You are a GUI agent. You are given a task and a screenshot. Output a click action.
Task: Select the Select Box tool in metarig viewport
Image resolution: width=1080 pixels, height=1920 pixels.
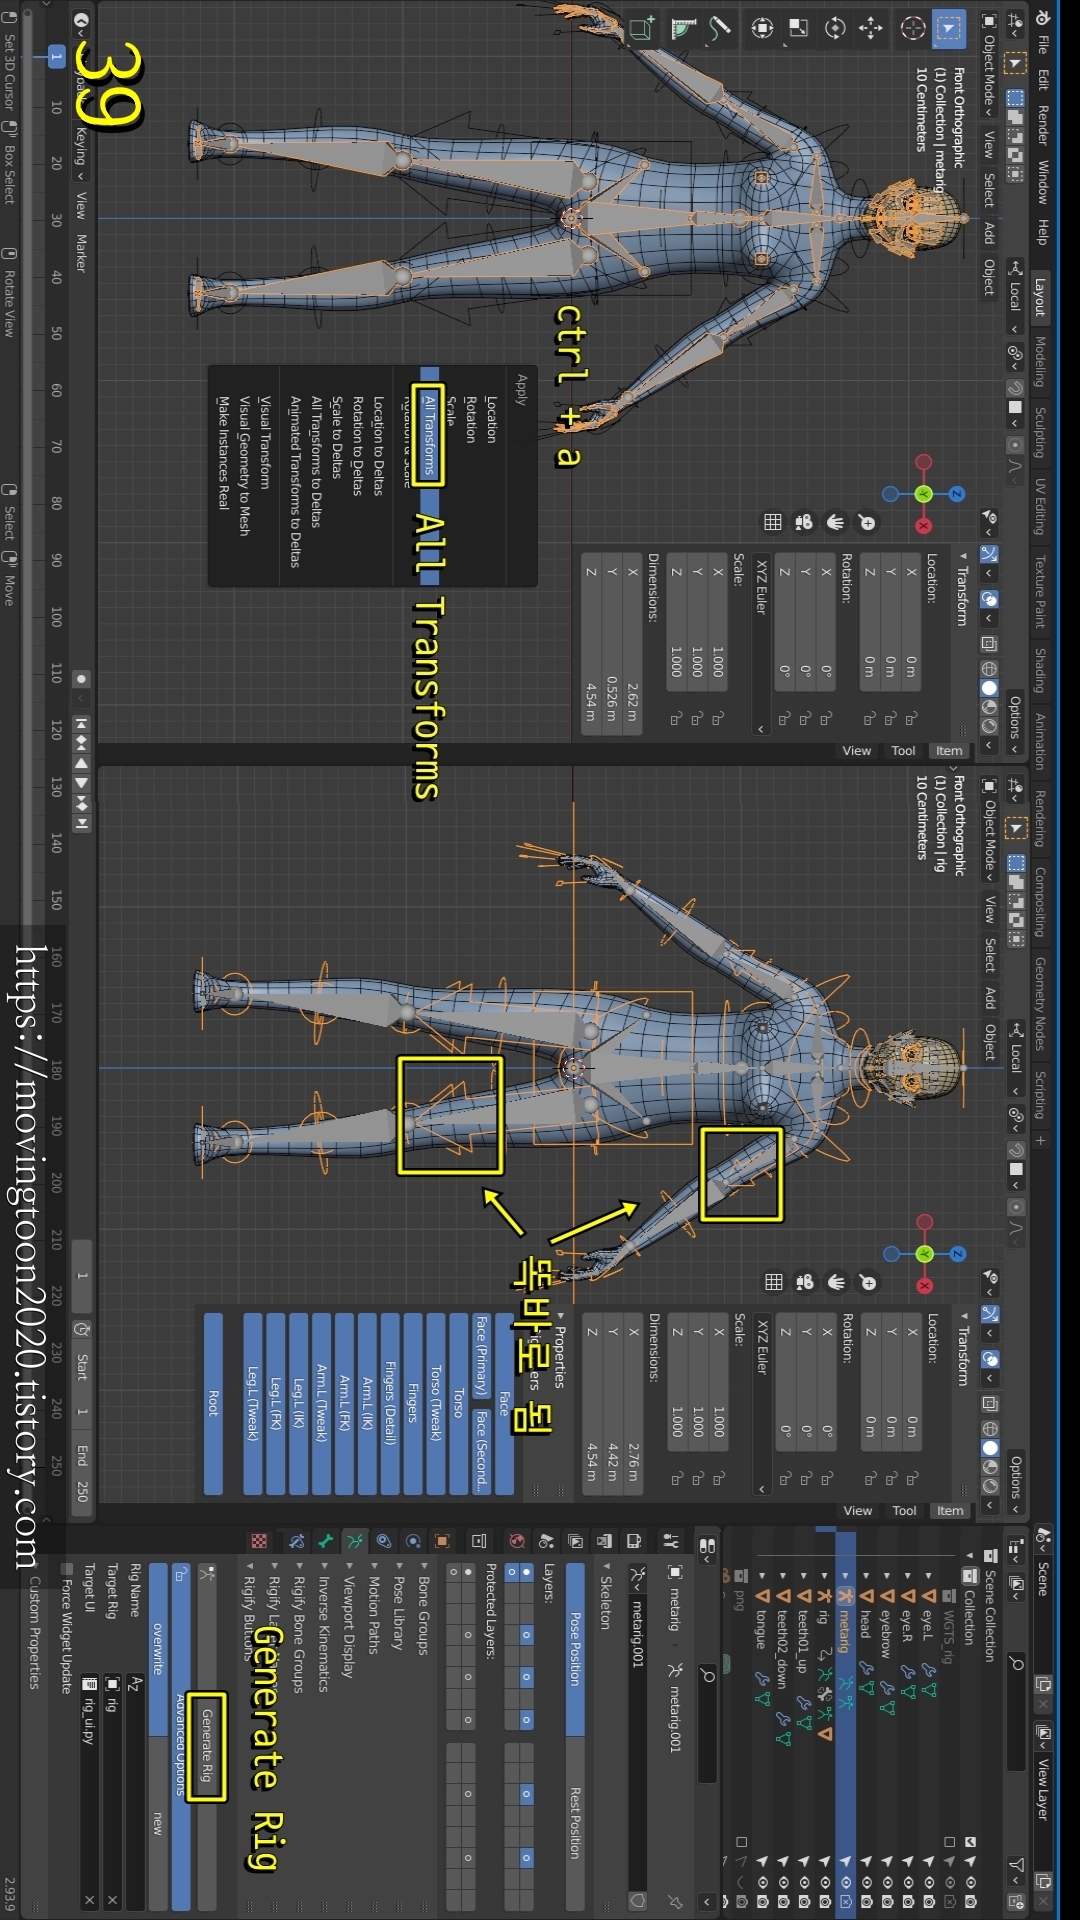tap(948, 29)
